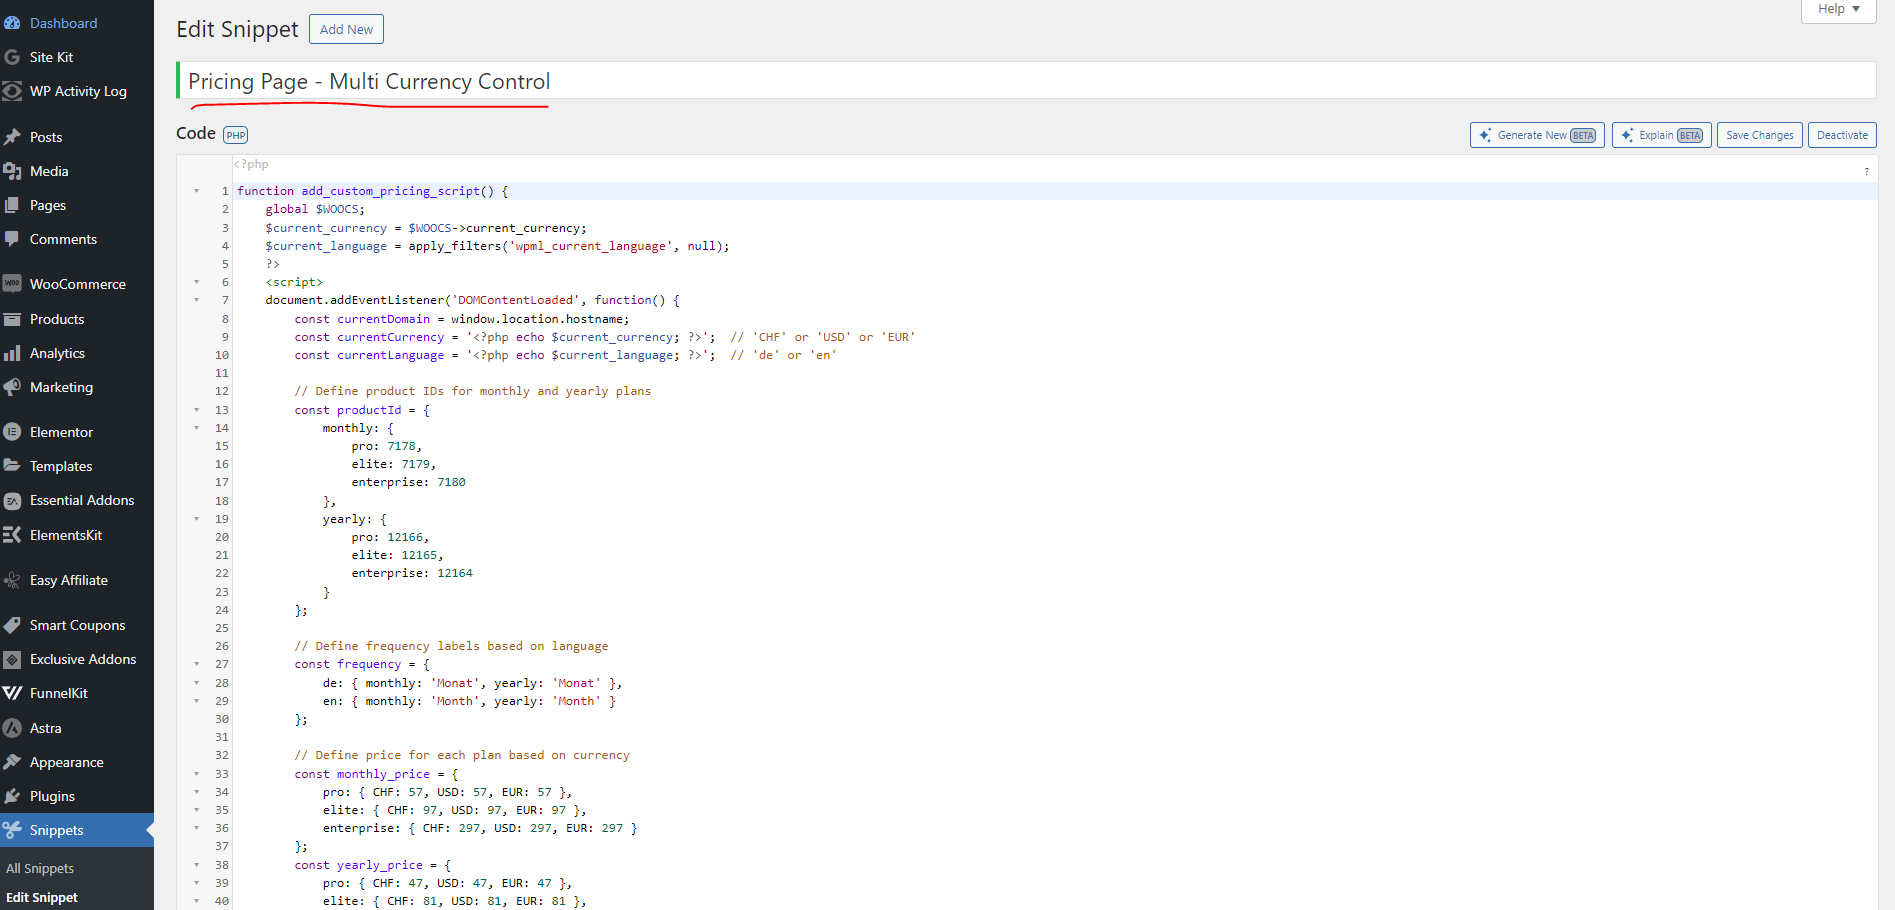This screenshot has width=1895, height=910.
Task: Click the Analytics bar chart icon
Action: pos(12,353)
